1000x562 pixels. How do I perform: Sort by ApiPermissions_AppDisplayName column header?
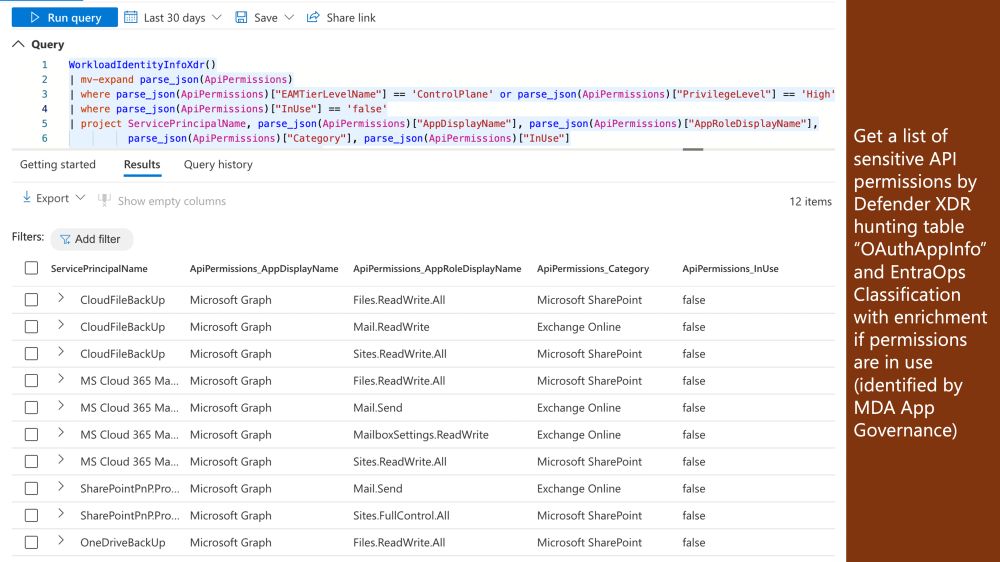[x=263, y=269]
